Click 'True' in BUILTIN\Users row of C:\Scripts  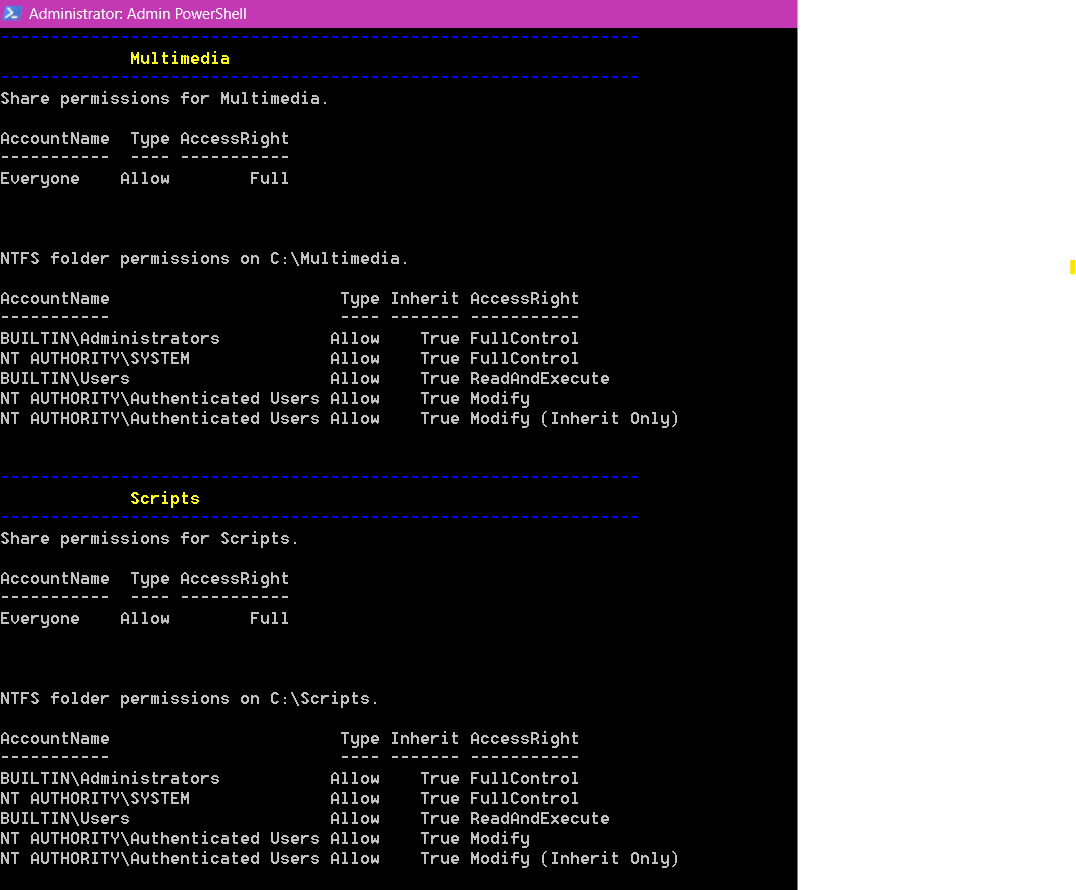[x=440, y=818]
